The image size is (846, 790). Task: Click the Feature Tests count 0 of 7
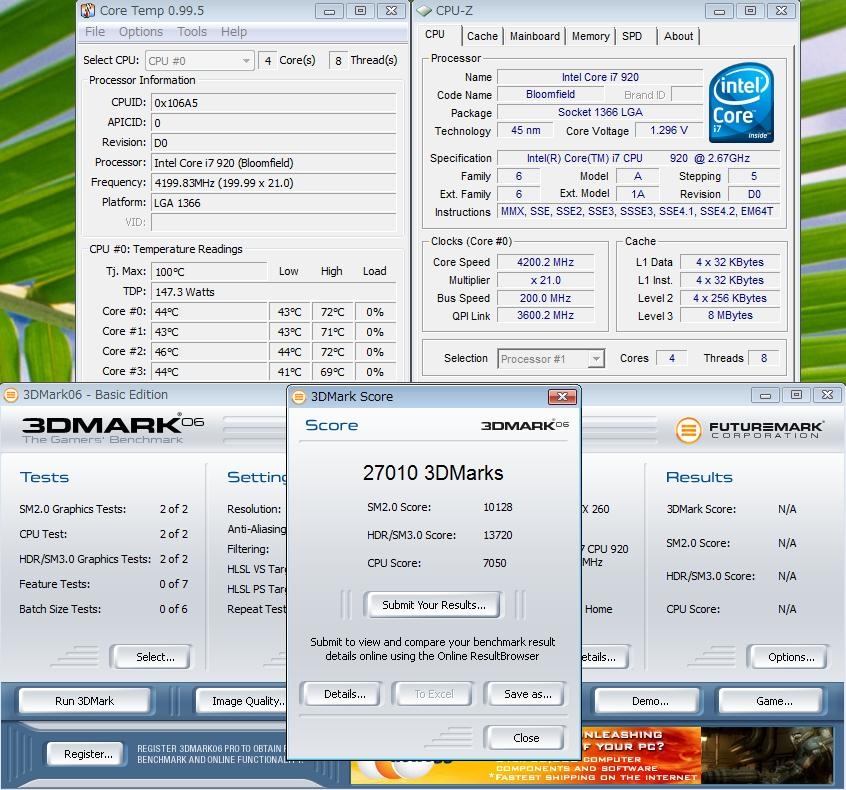pos(173,584)
